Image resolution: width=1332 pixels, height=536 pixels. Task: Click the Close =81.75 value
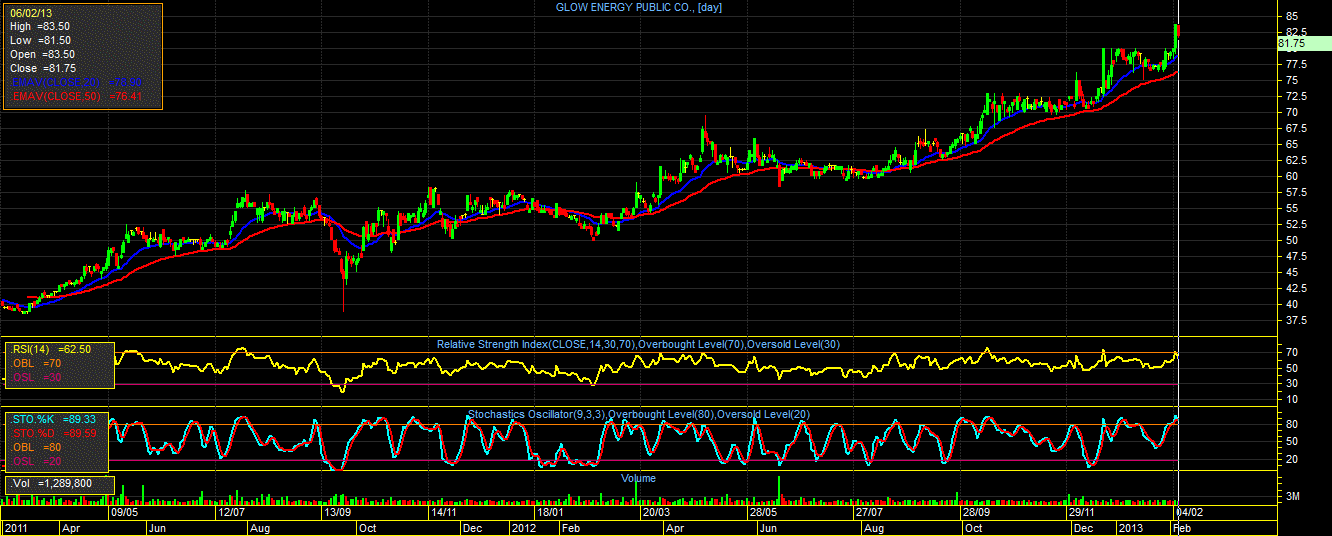click(44, 68)
